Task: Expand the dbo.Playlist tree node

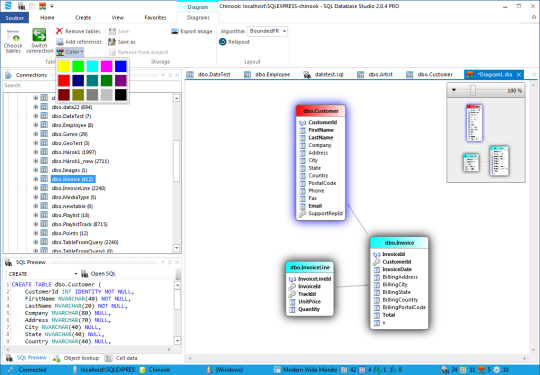Action: 35,215
